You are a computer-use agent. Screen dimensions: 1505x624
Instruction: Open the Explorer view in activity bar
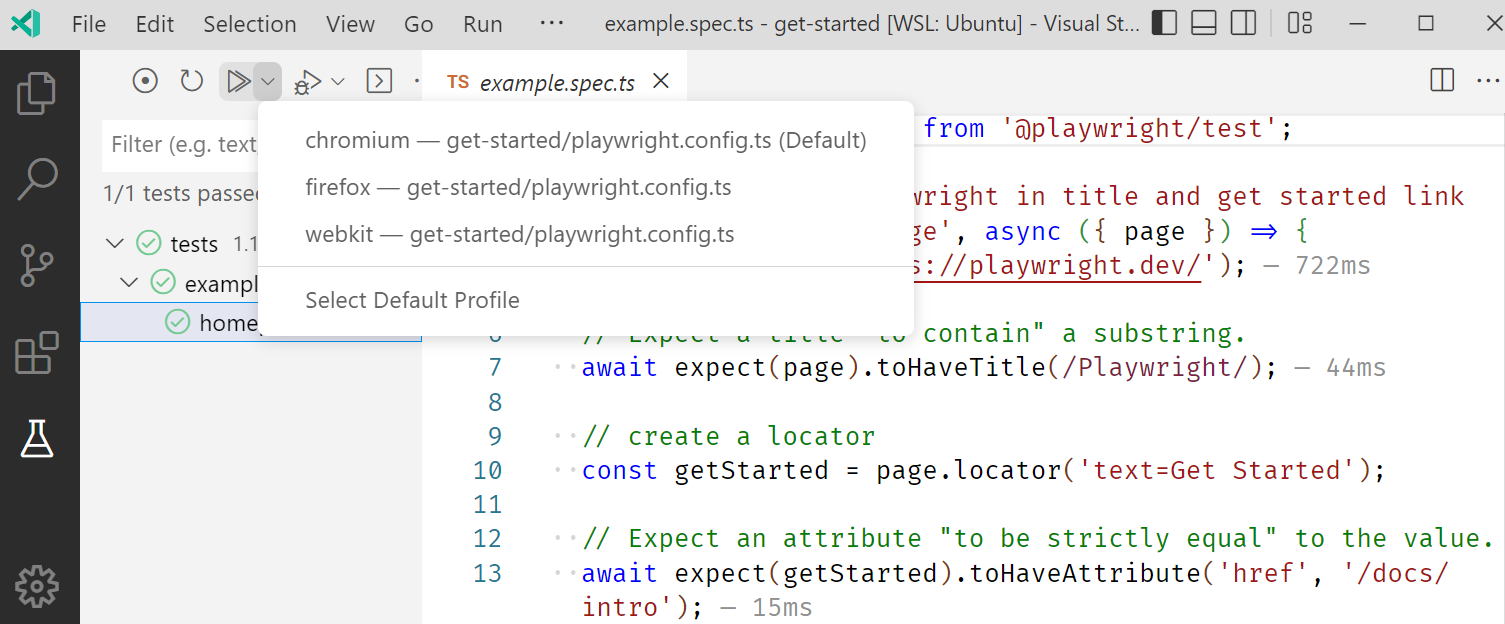37,92
